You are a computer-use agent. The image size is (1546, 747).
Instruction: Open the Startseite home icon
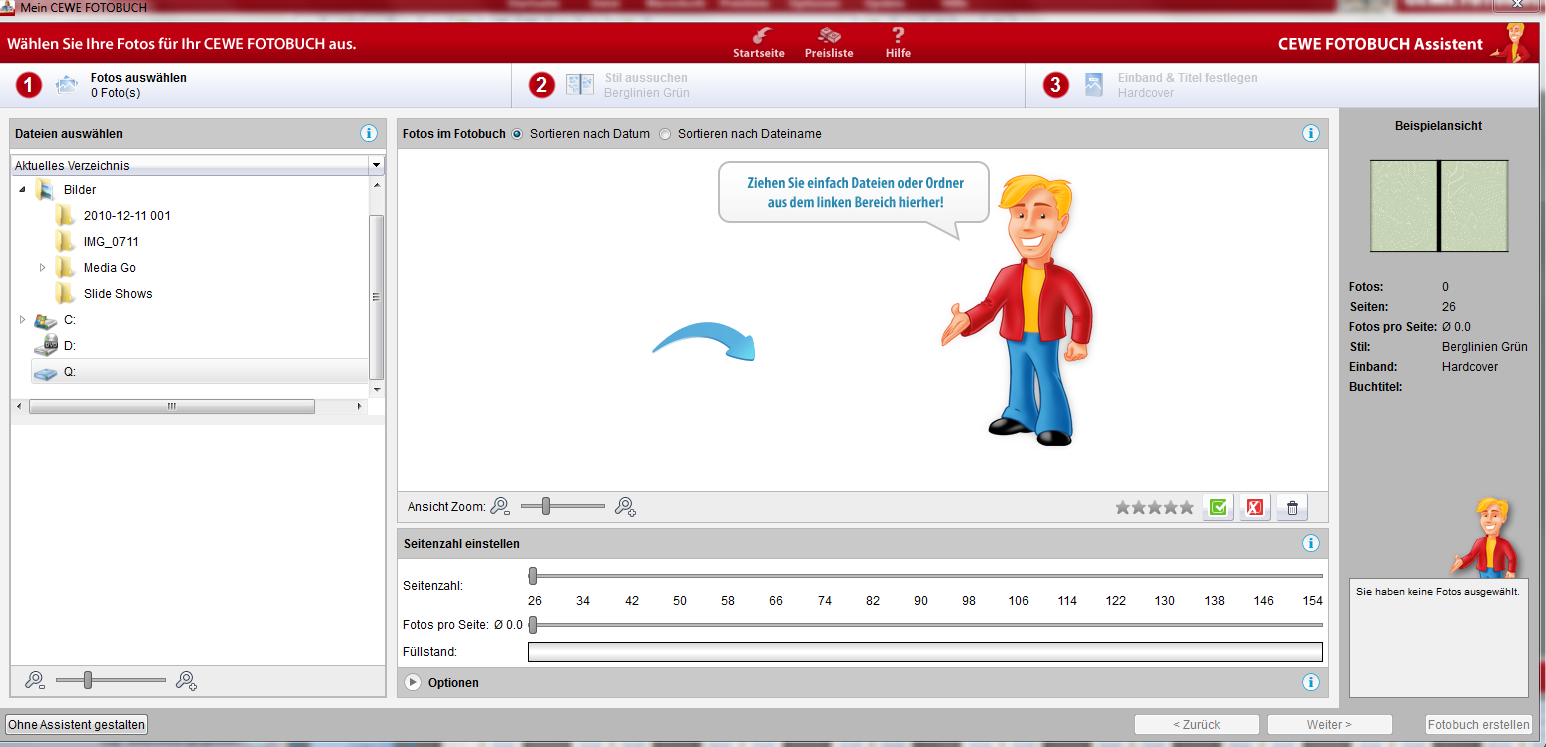pyautogui.click(x=759, y=42)
